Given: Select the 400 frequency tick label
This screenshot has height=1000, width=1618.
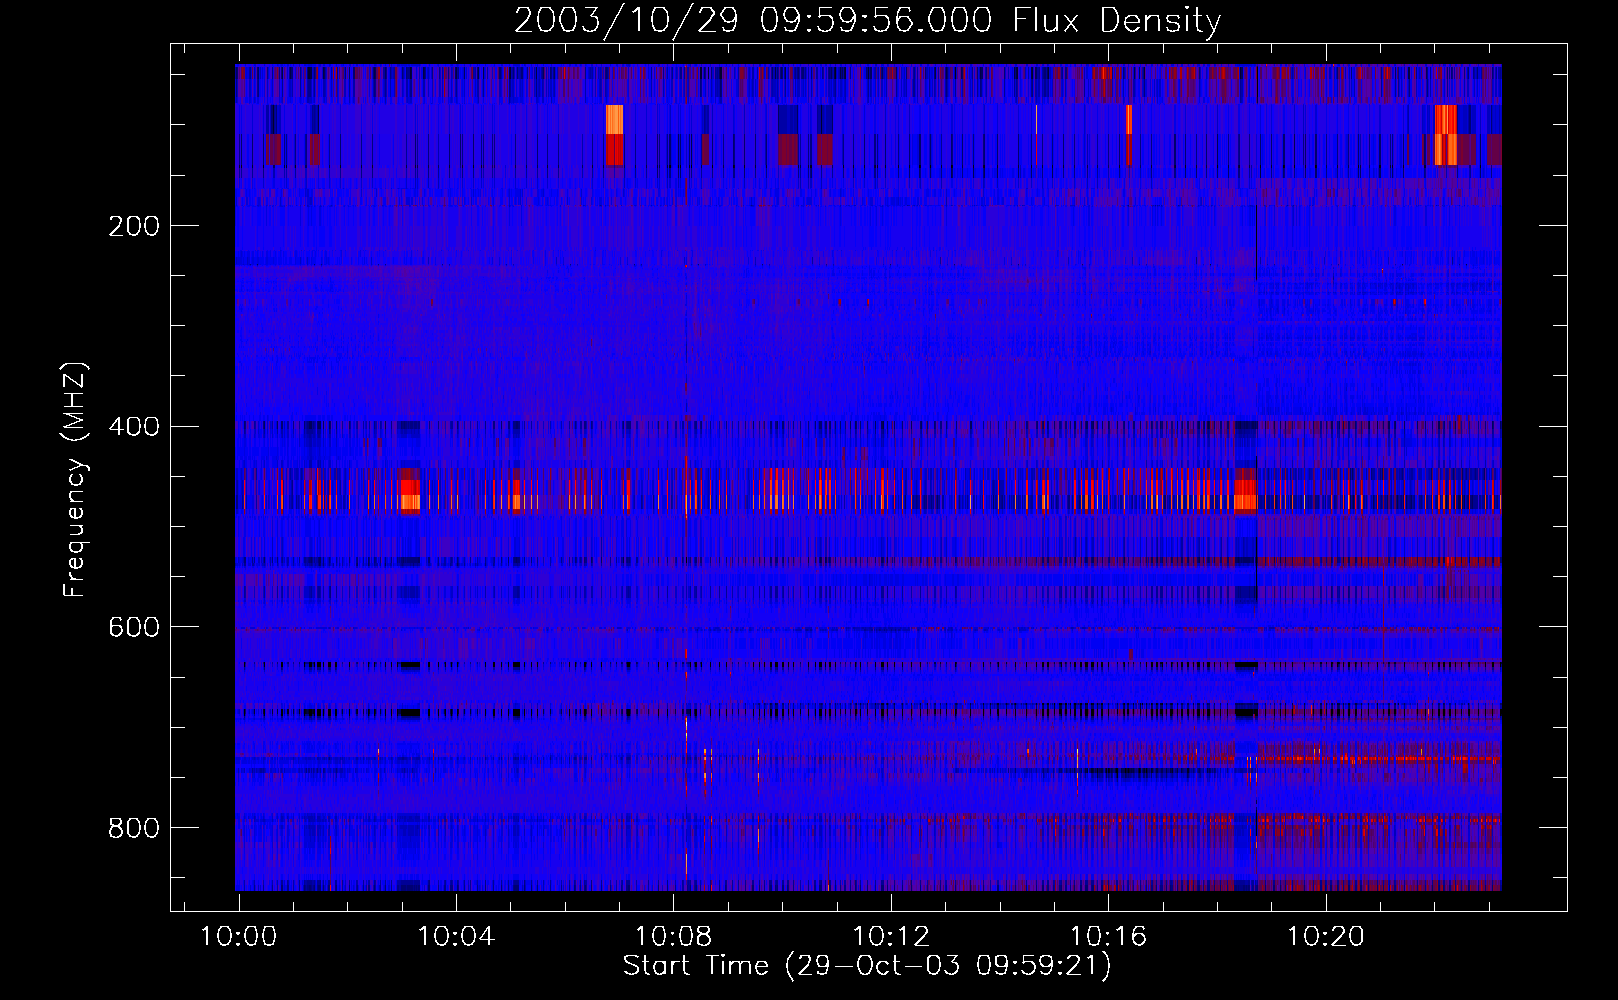Looking at the screenshot, I should click(x=134, y=427).
